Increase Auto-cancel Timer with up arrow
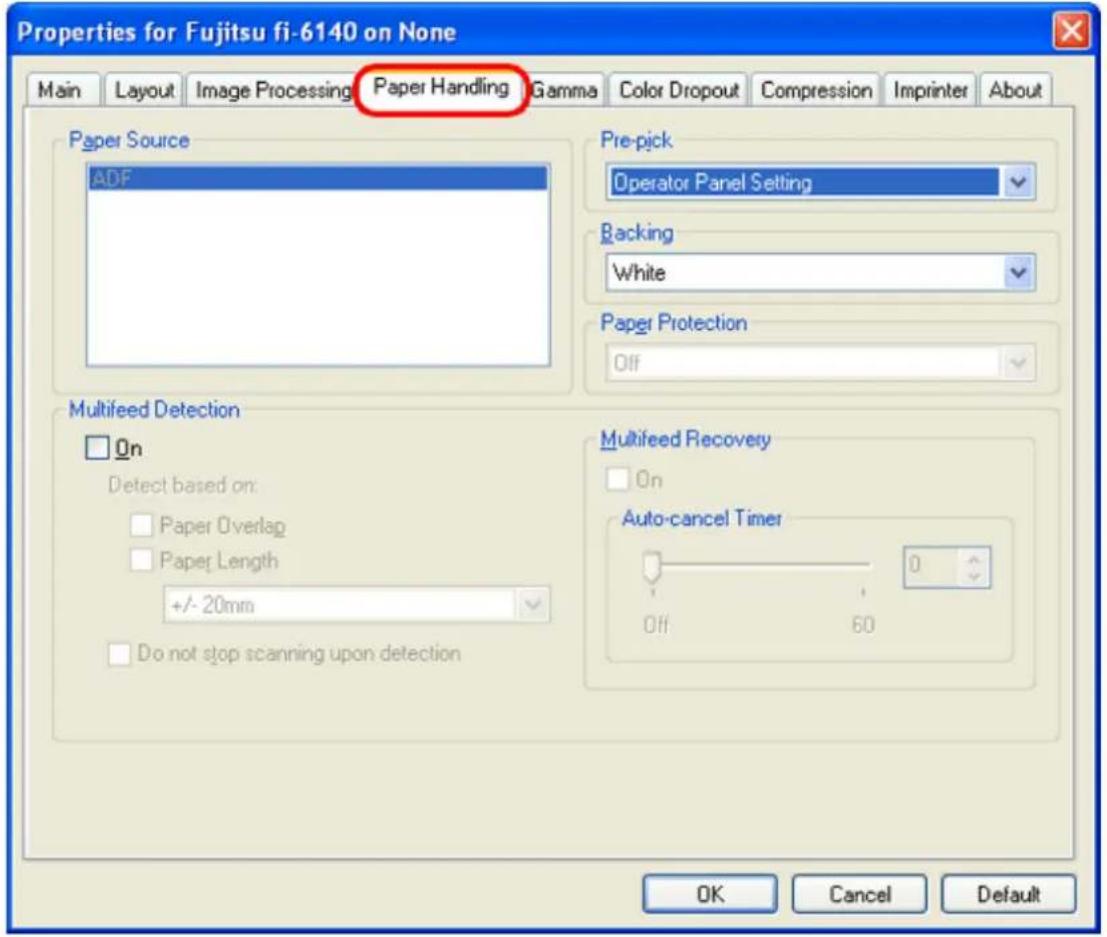 click(974, 559)
